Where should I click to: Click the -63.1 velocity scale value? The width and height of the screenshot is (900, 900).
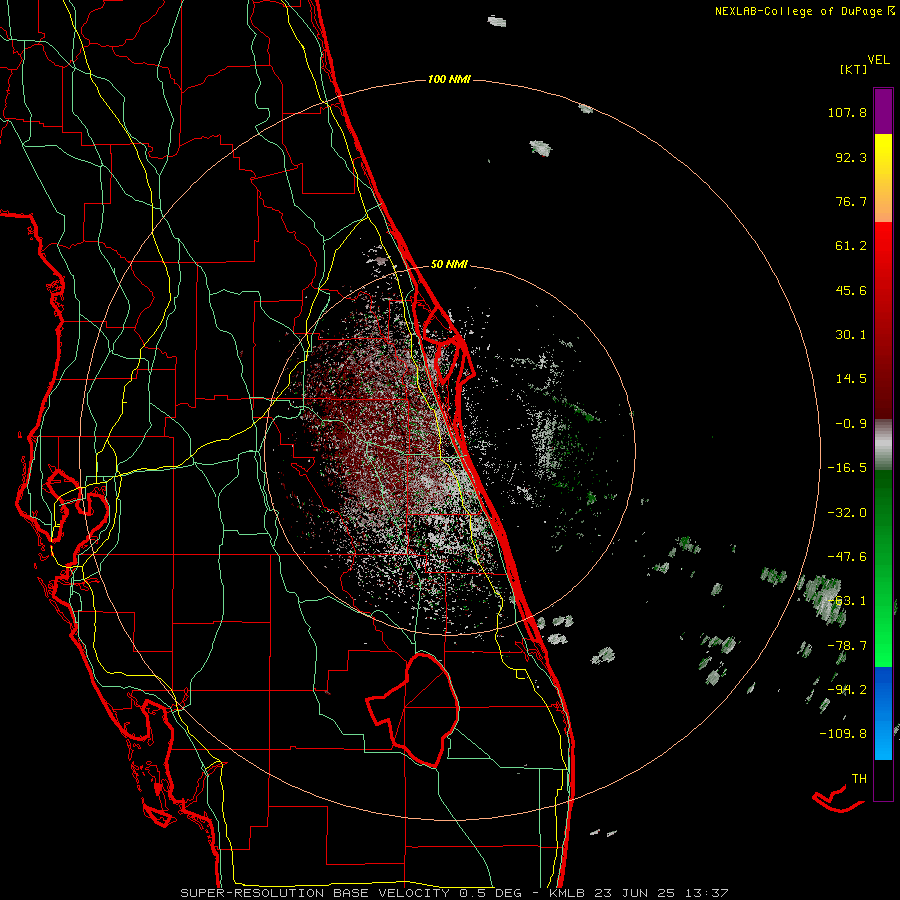pos(847,601)
